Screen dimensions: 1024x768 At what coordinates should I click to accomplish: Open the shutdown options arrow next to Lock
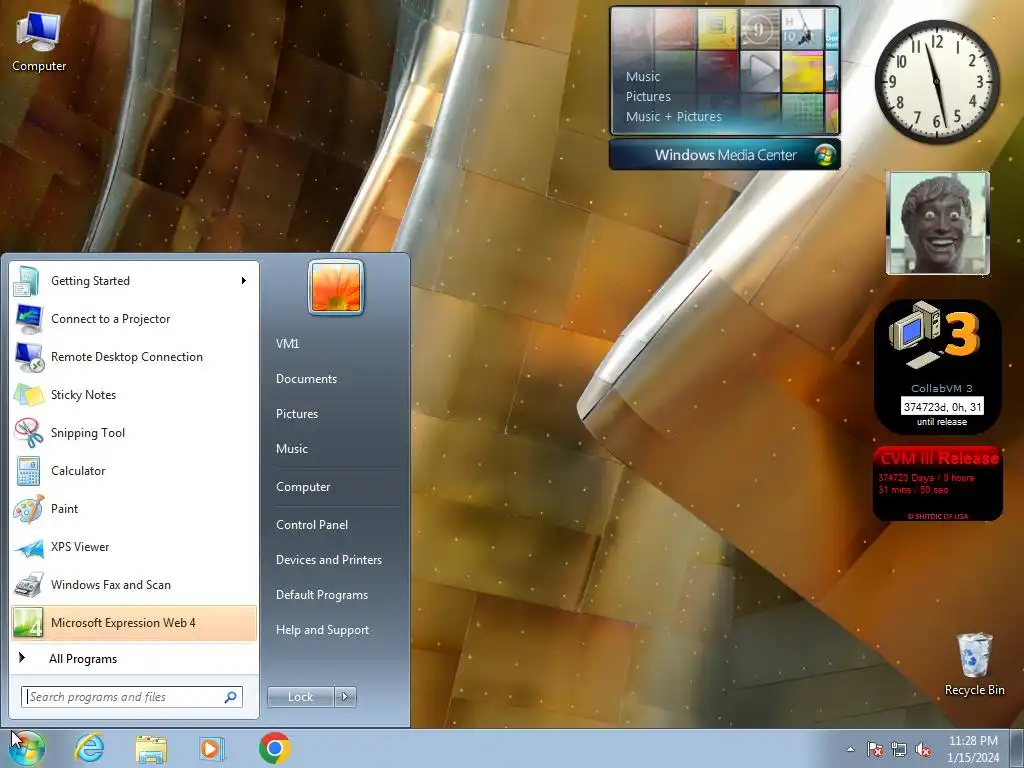click(345, 697)
